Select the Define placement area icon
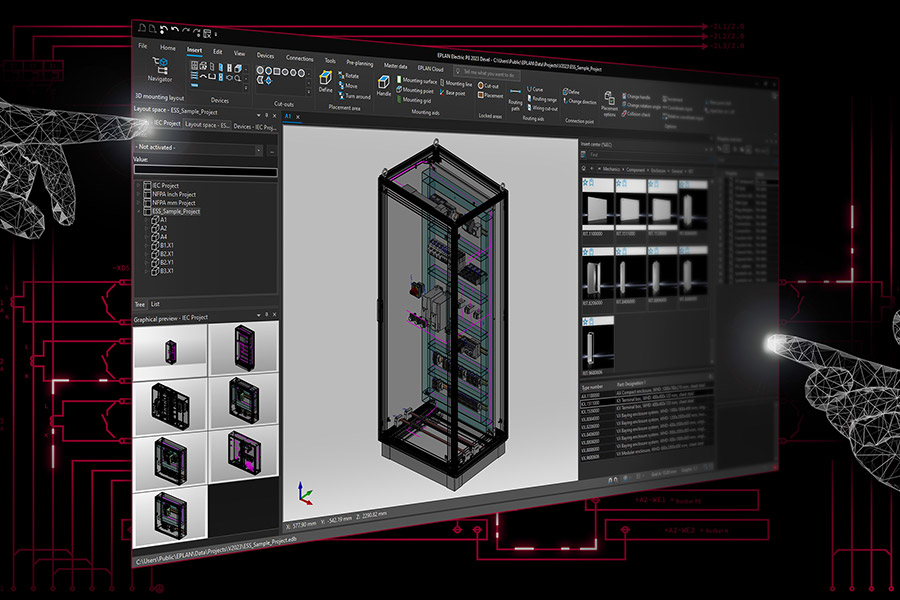The height and width of the screenshot is (600, 900). (x=325, y=82)
